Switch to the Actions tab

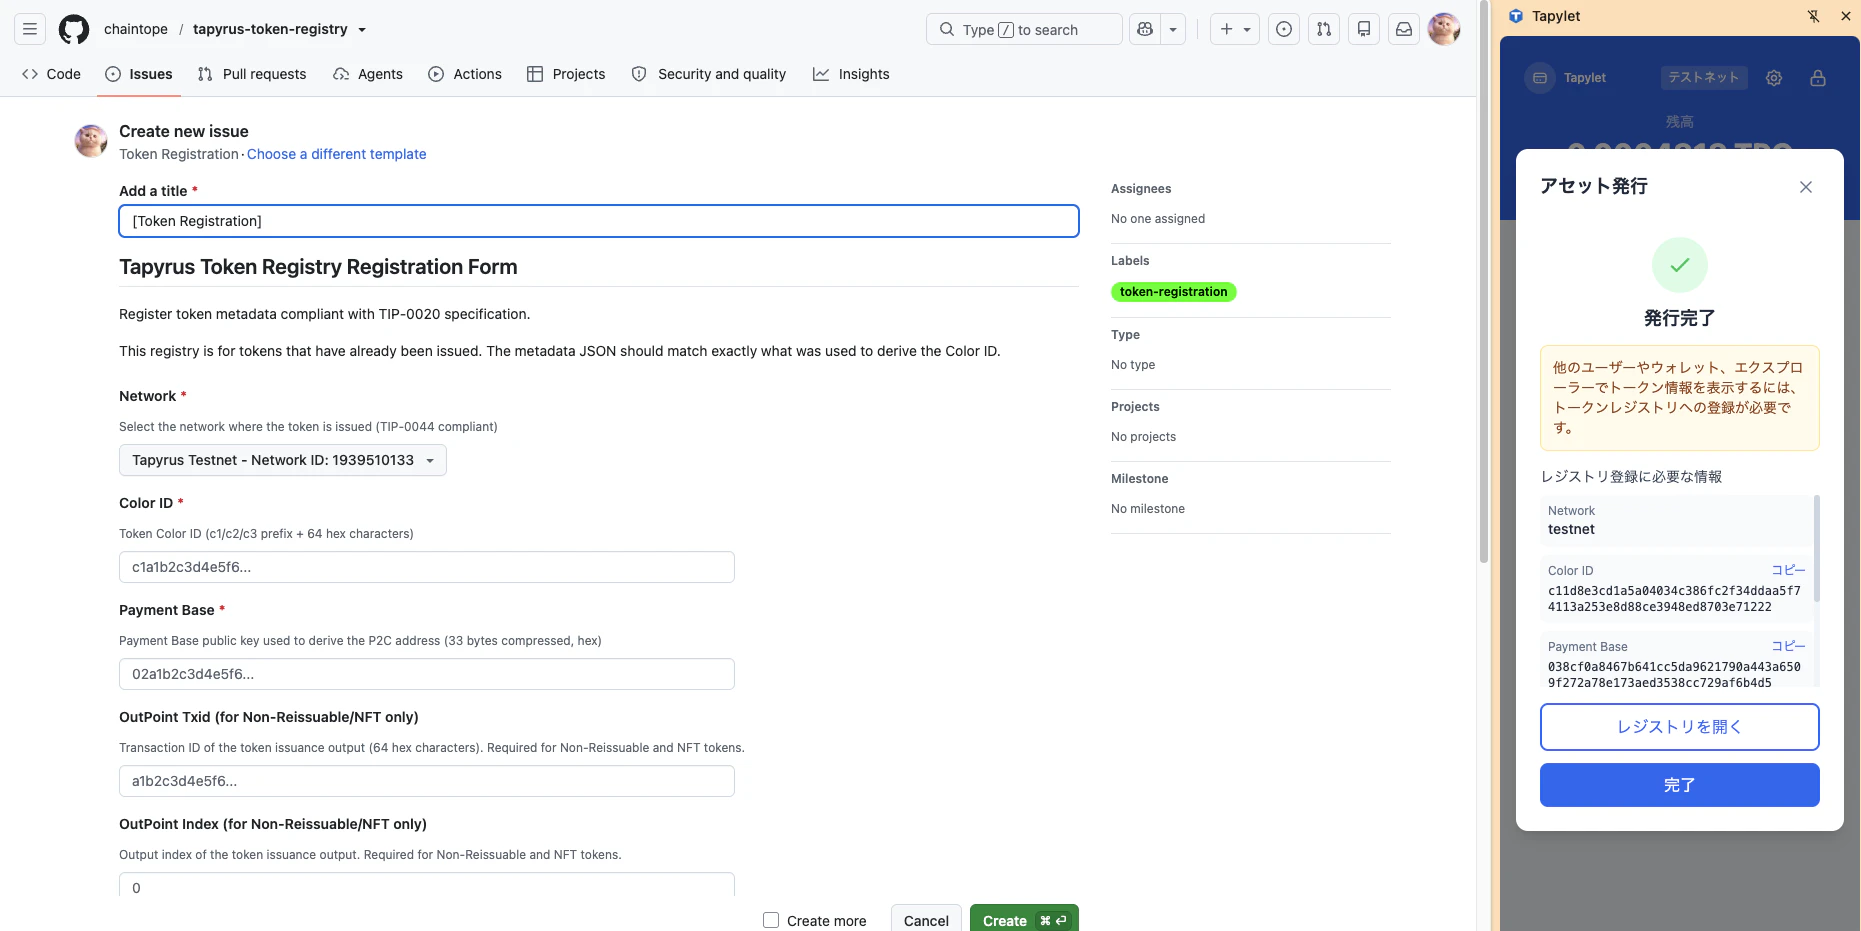click(465, 74)
